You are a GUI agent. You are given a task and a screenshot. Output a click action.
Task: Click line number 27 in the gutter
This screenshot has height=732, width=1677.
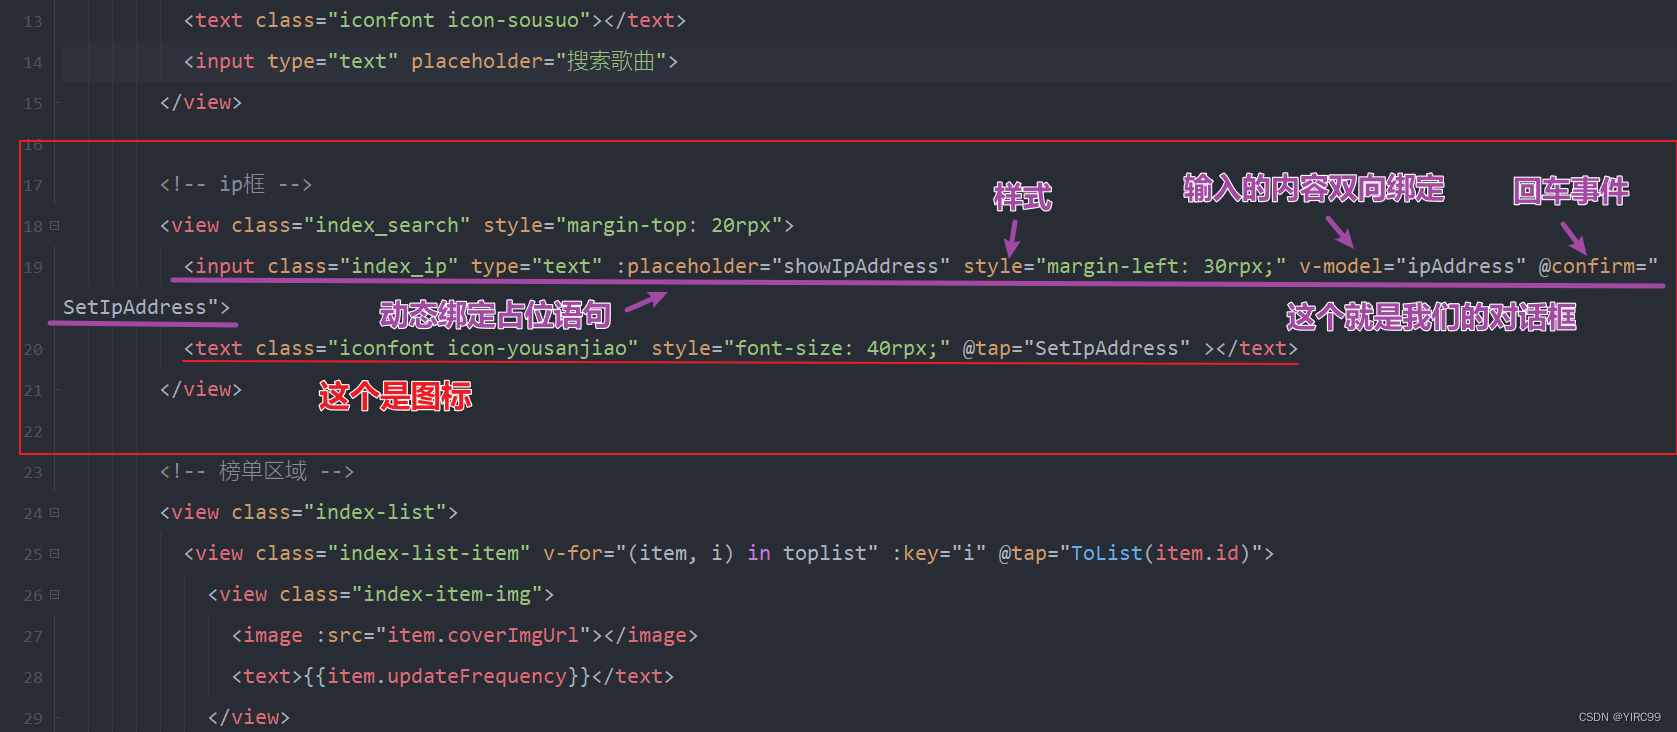[x=33, y=636]
